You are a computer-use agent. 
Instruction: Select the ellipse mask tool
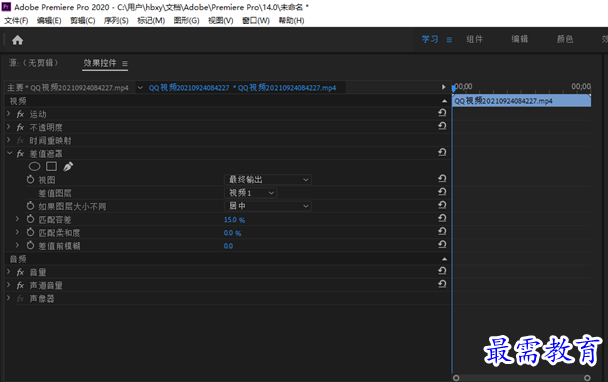point(35,166)
